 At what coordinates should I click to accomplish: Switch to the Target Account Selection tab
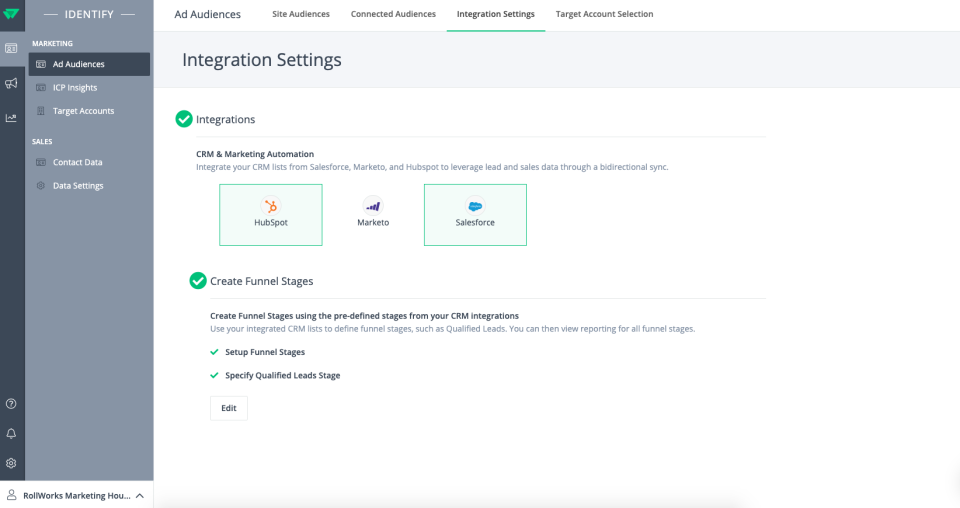coord(604,14)
